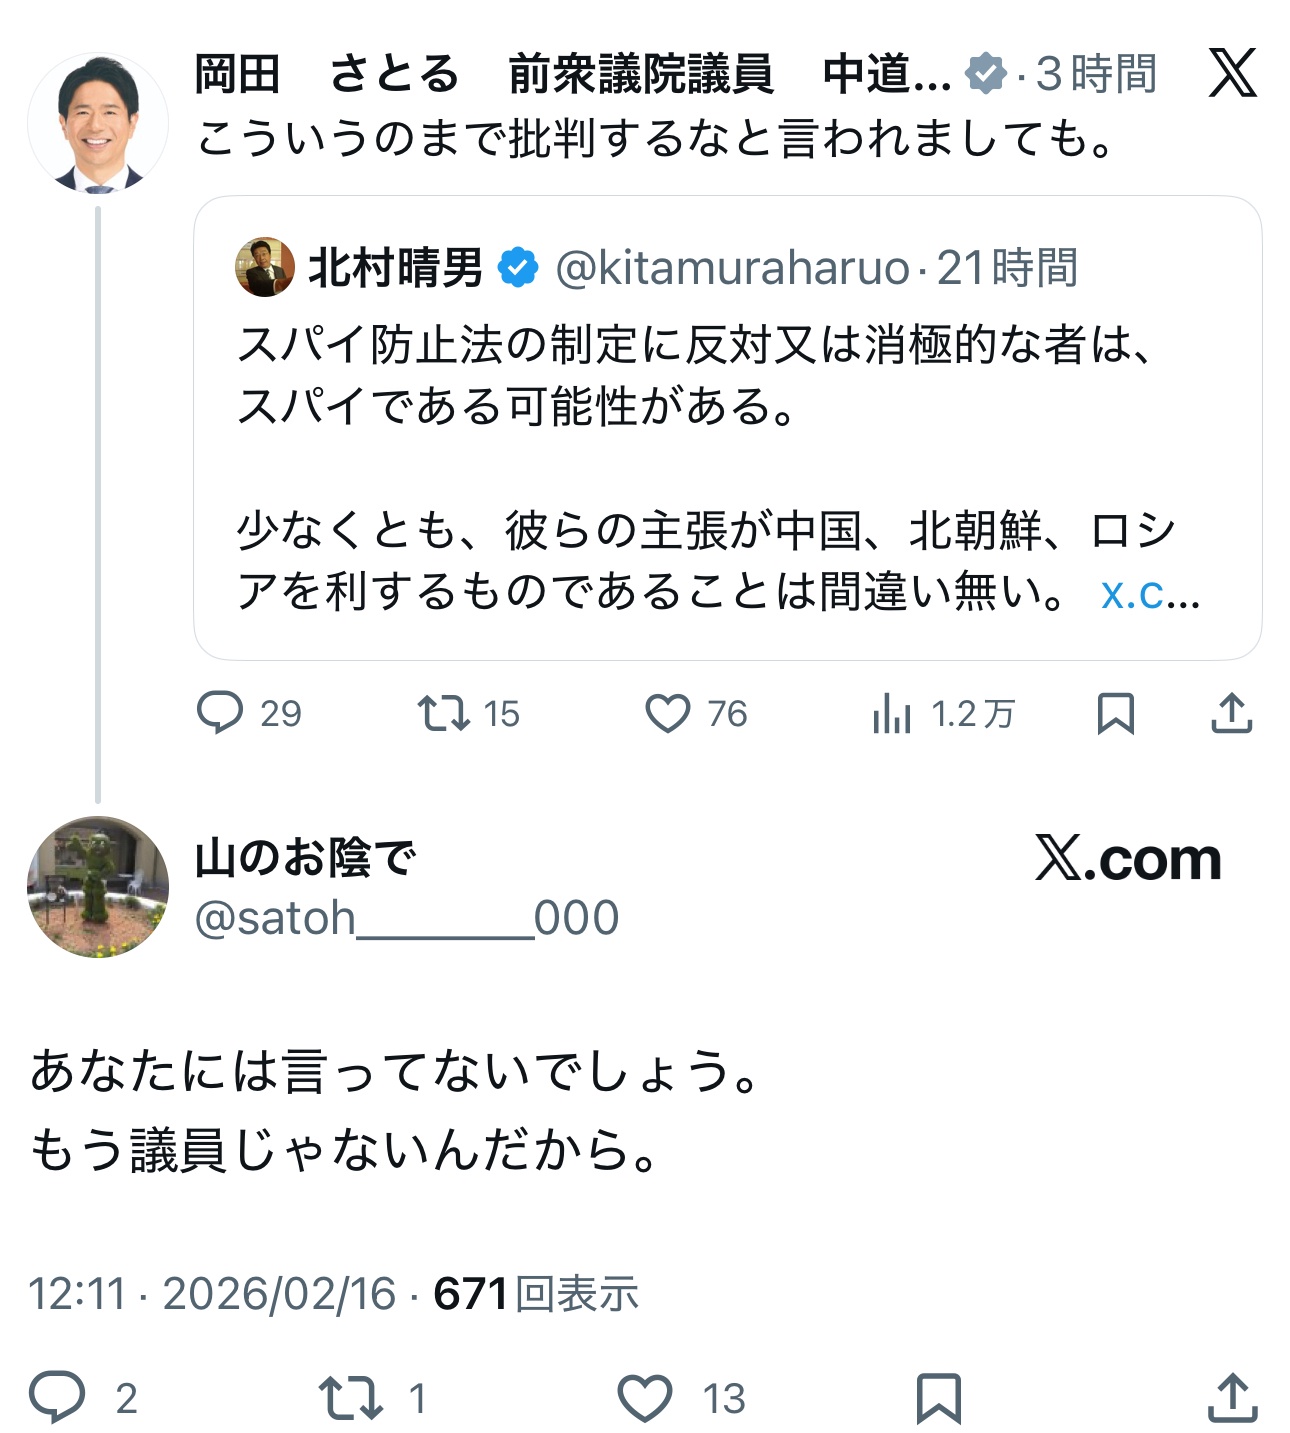Click the X logo in top right

tap(1231, 73)
